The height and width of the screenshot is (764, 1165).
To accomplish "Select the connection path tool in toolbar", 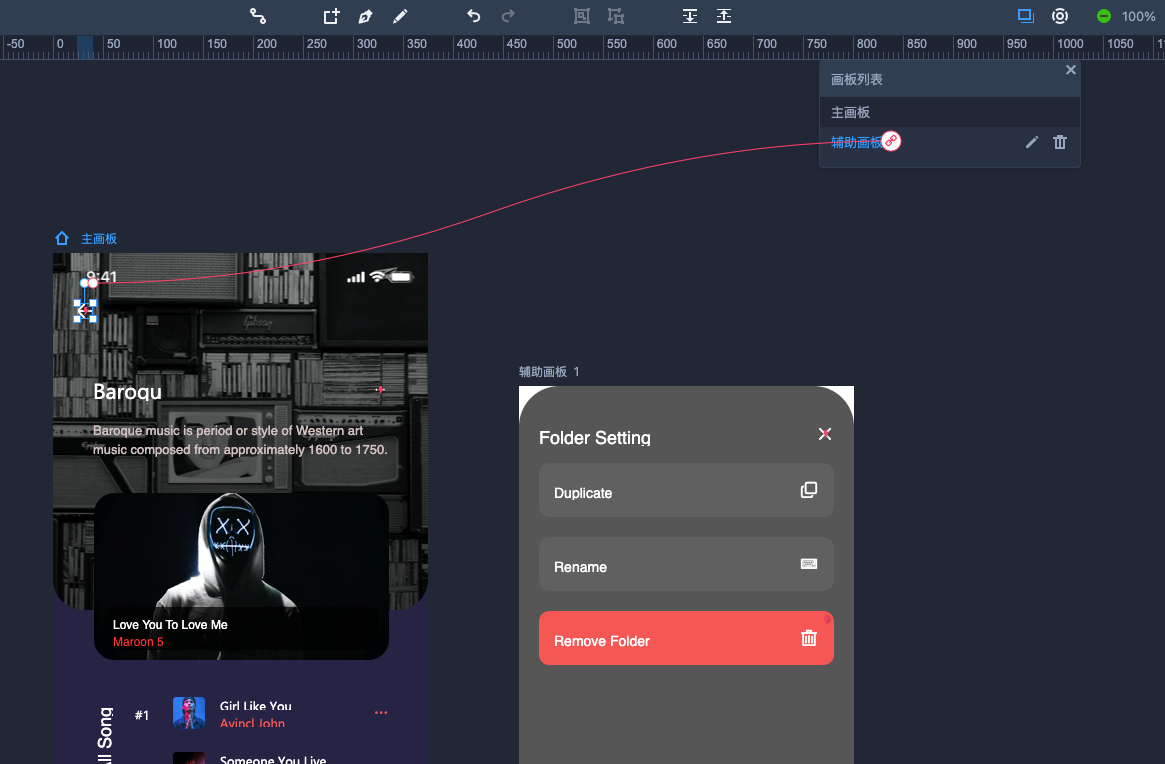I will [x=258, y=16].
